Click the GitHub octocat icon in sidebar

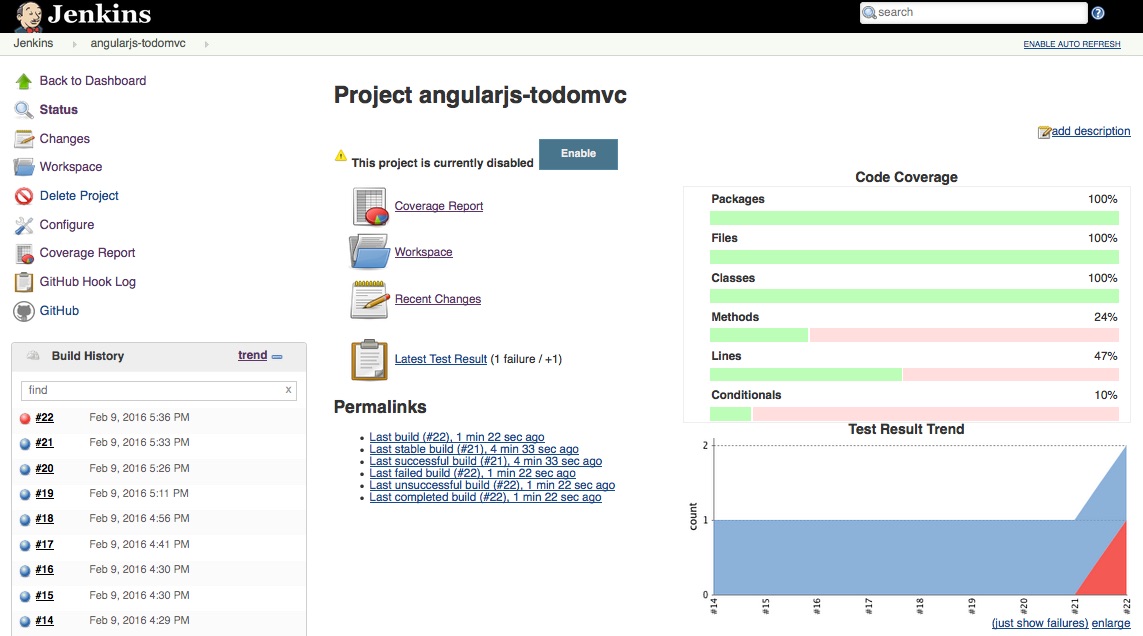click(x=23, y=311)
